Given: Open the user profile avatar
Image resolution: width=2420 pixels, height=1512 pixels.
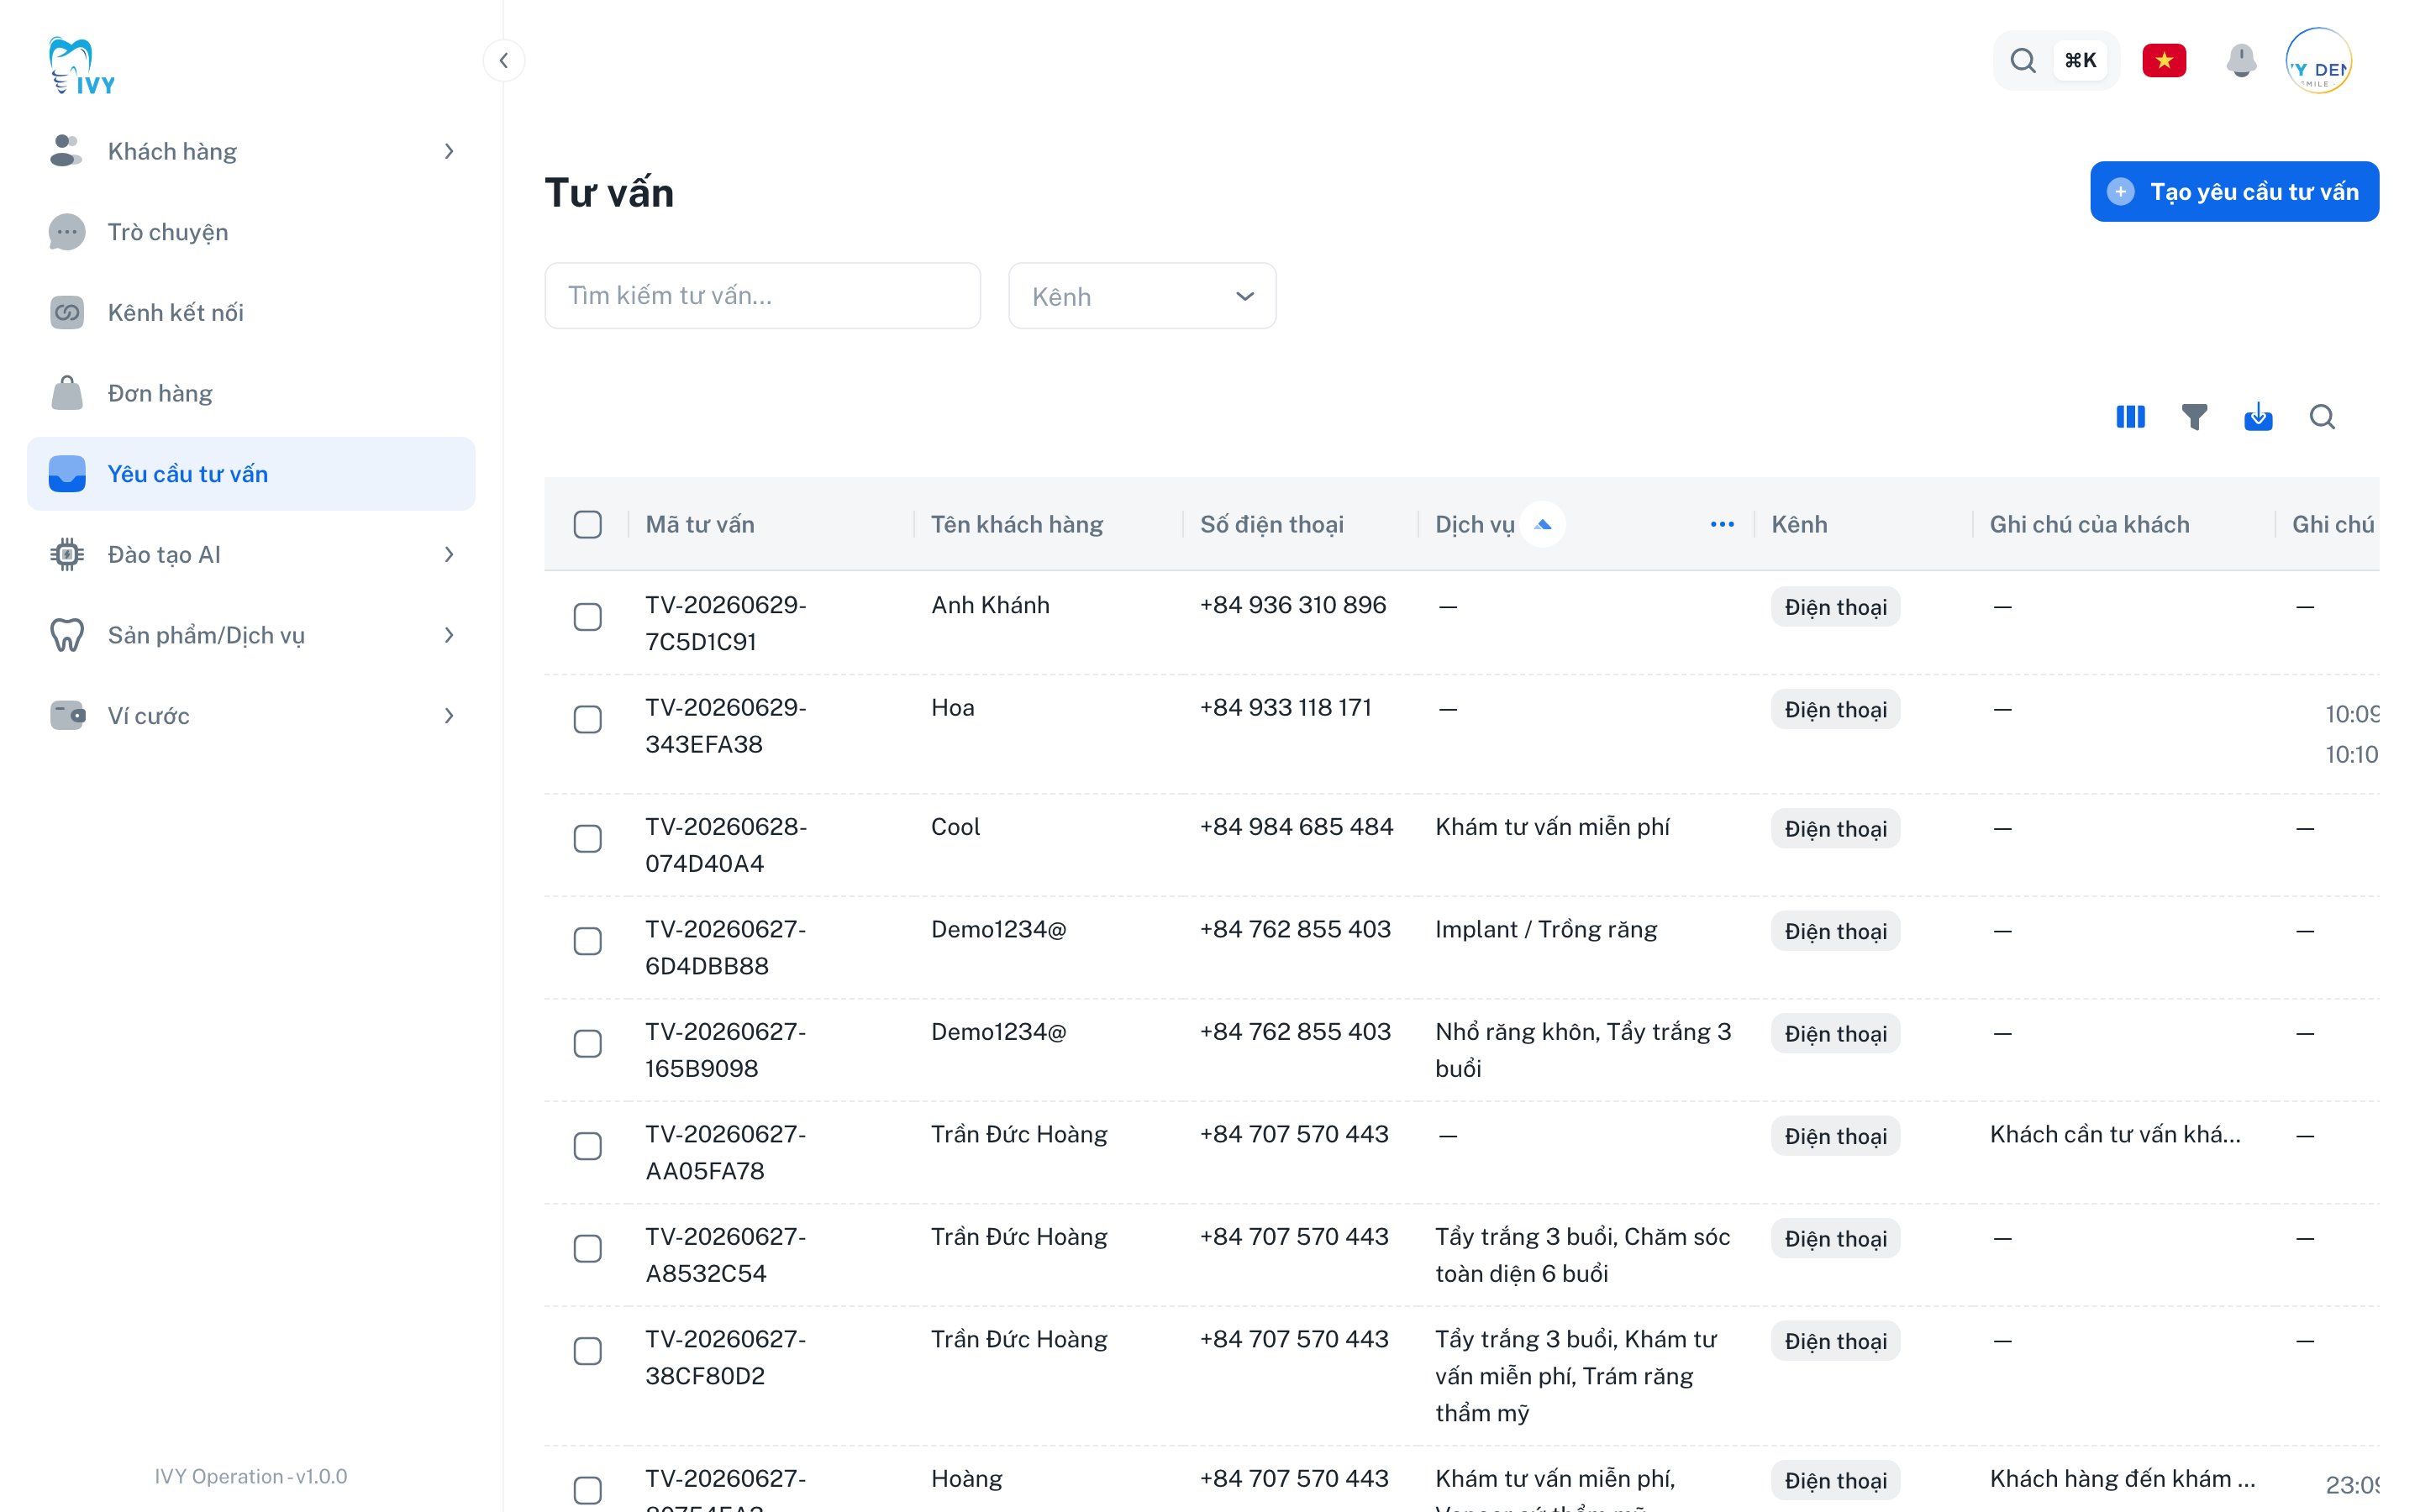Looking at the screenshot, I should tap(2319, 61).
